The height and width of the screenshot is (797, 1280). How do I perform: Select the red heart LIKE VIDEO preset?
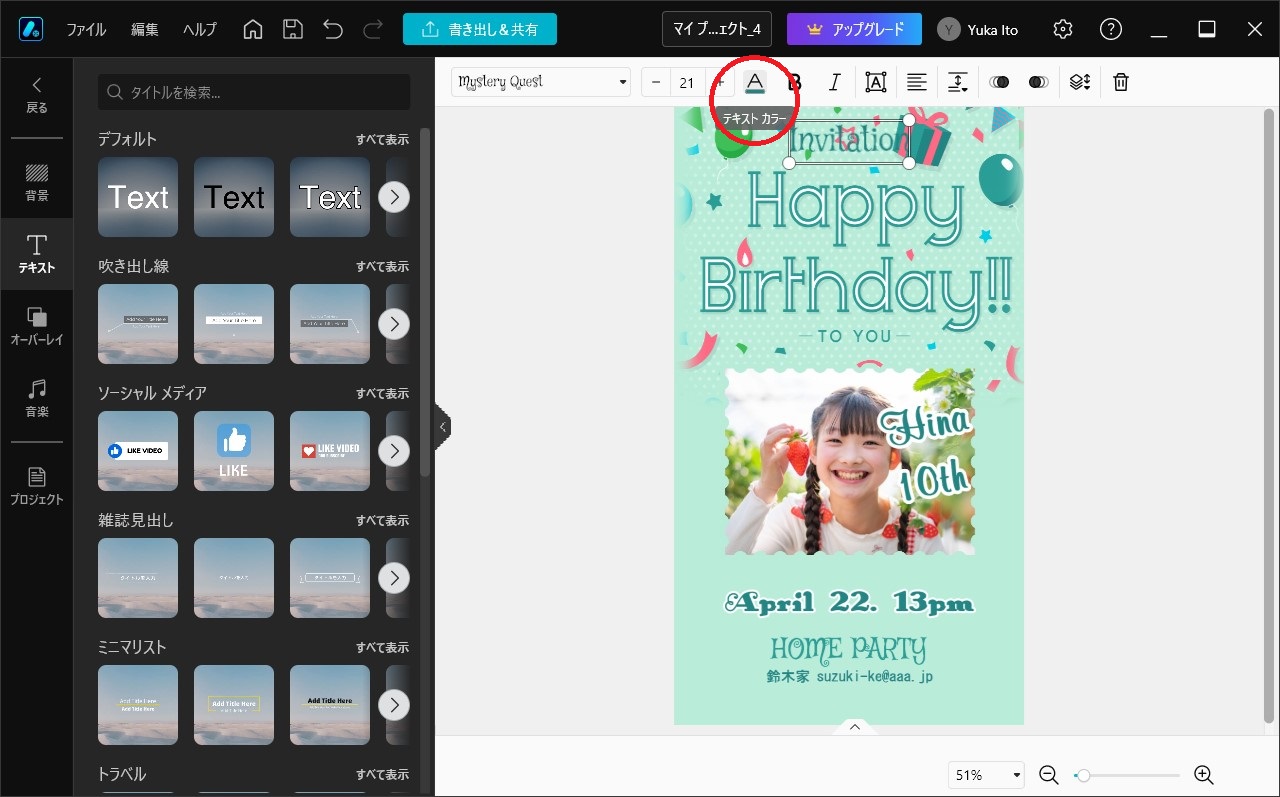(x=330, y=451)
